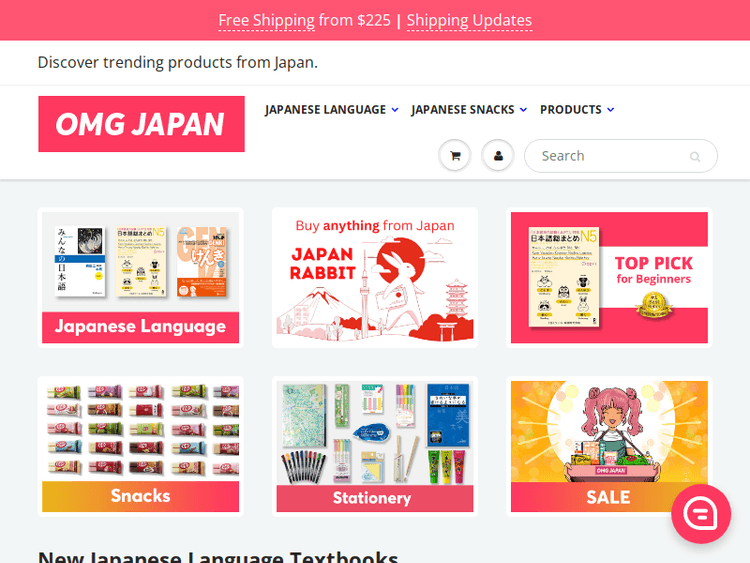
Task: Open the Japanese Language category banner
Action: coord(141,277)
